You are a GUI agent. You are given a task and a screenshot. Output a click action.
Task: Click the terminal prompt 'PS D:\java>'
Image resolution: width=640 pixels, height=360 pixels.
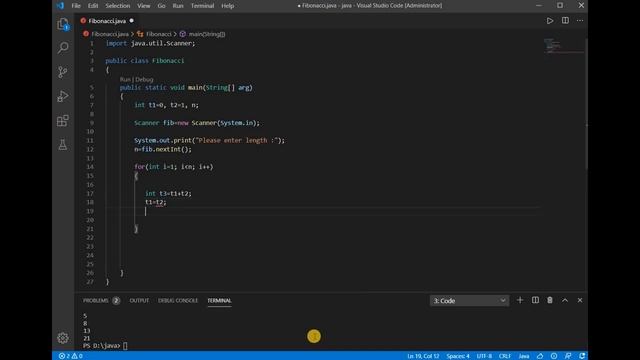(102, 346)
